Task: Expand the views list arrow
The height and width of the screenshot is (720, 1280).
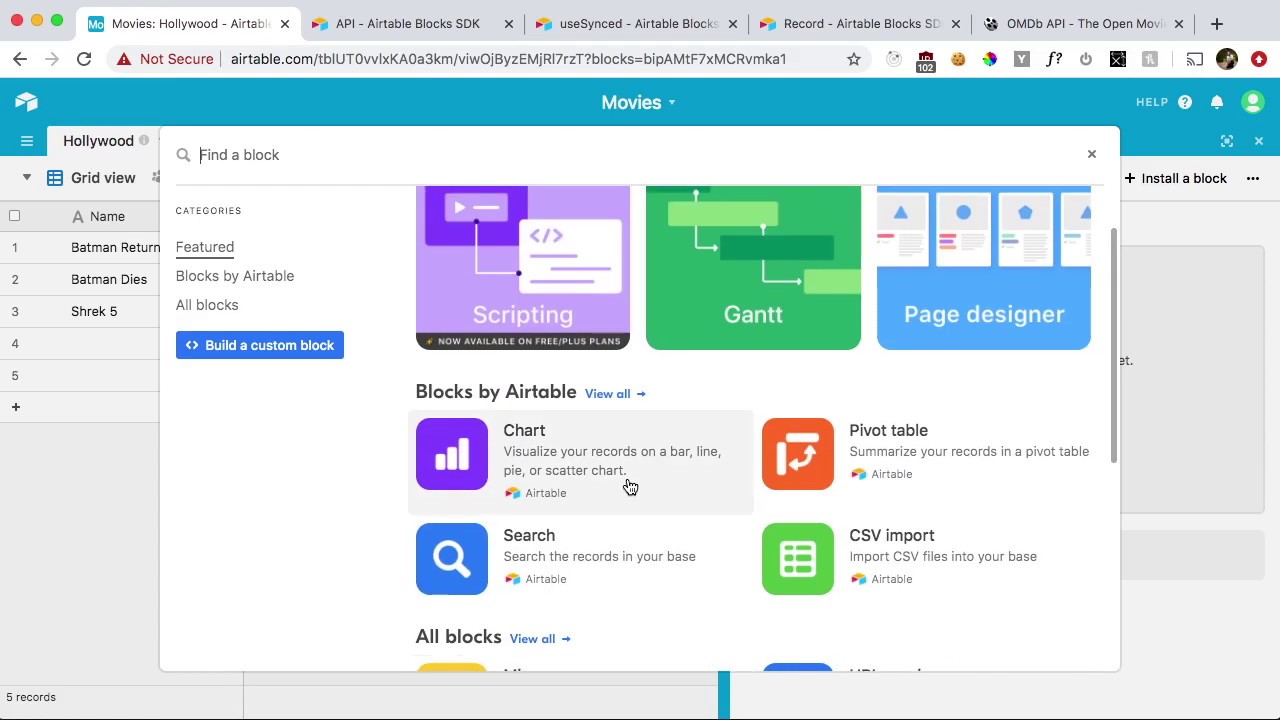Action: (27, 178)
